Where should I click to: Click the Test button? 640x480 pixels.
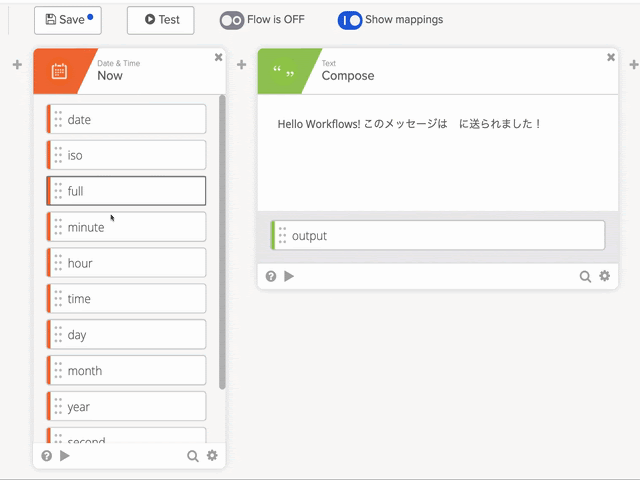[x=161, y=20]
